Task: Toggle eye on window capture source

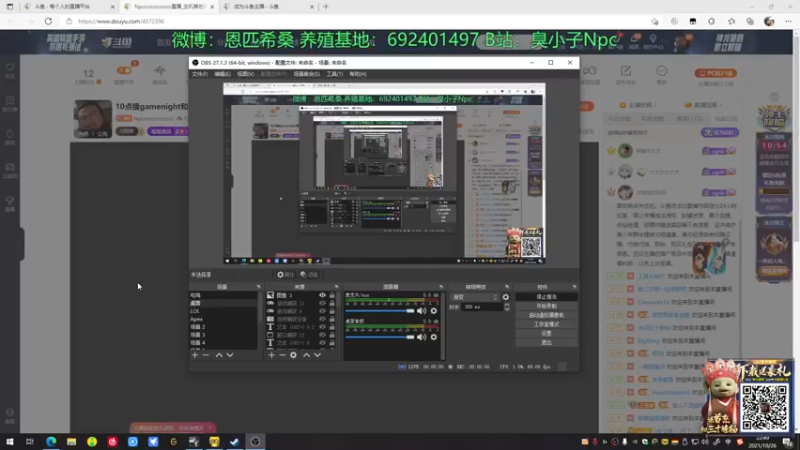Action: tap(322, 335)
